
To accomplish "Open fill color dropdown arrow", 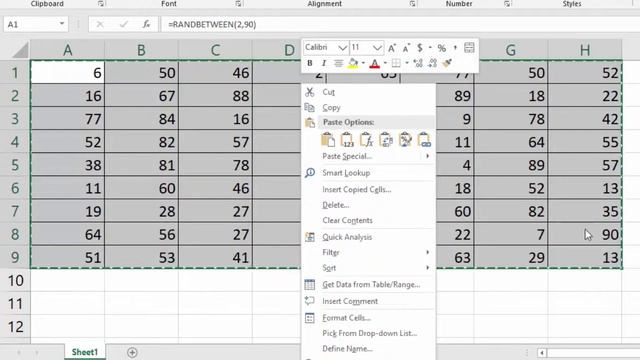I will coord(363,63).
